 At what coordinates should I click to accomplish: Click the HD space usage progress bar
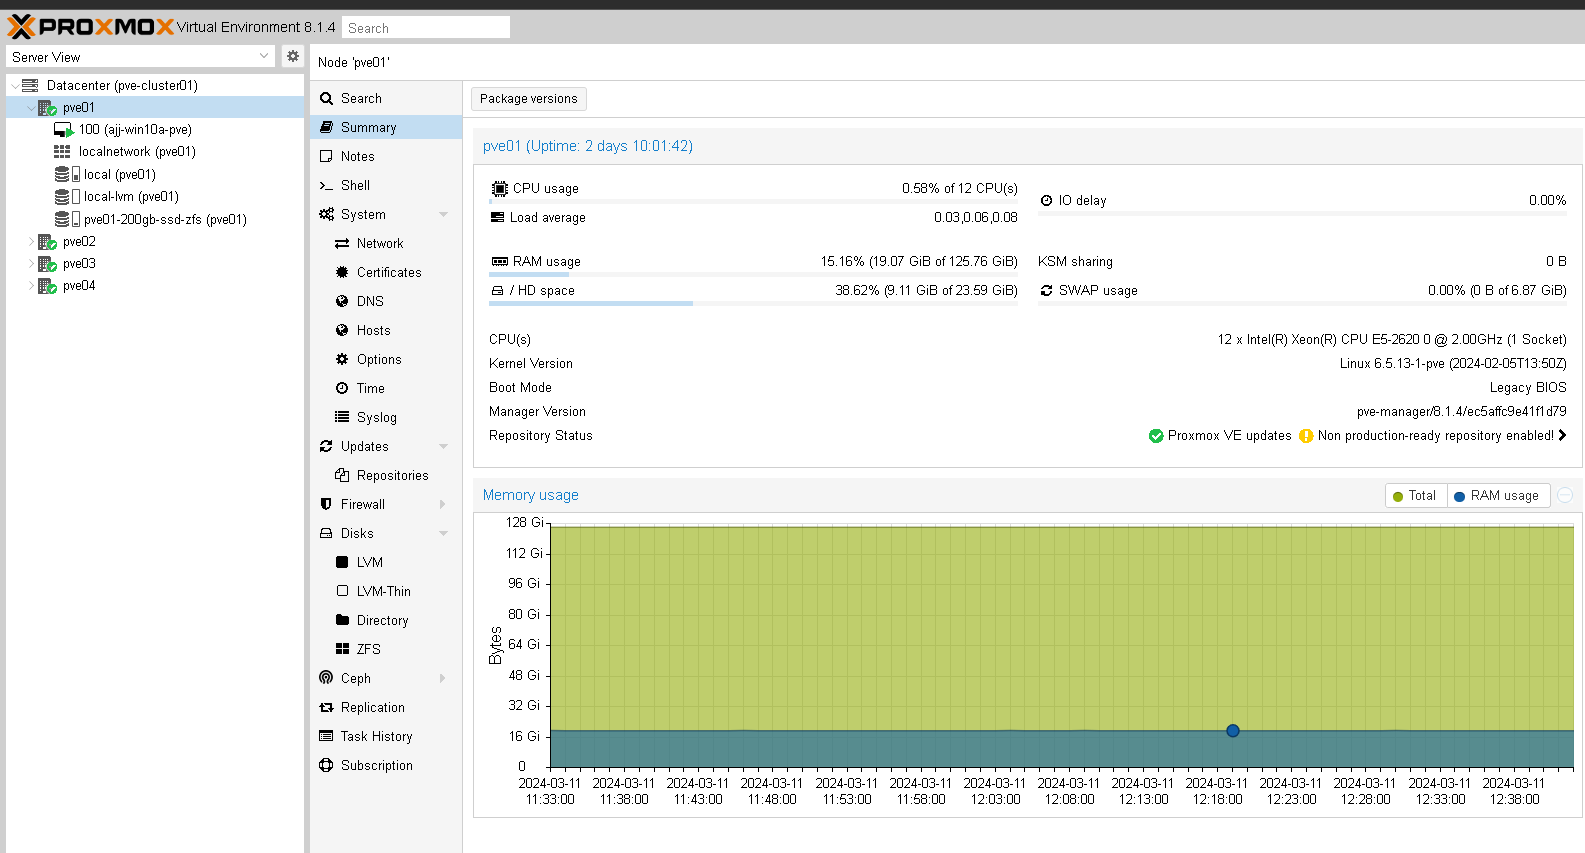753,303
